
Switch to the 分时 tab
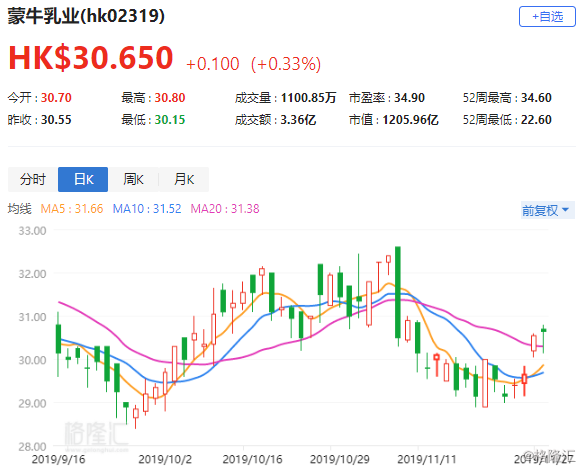click(x=33, y=180)
